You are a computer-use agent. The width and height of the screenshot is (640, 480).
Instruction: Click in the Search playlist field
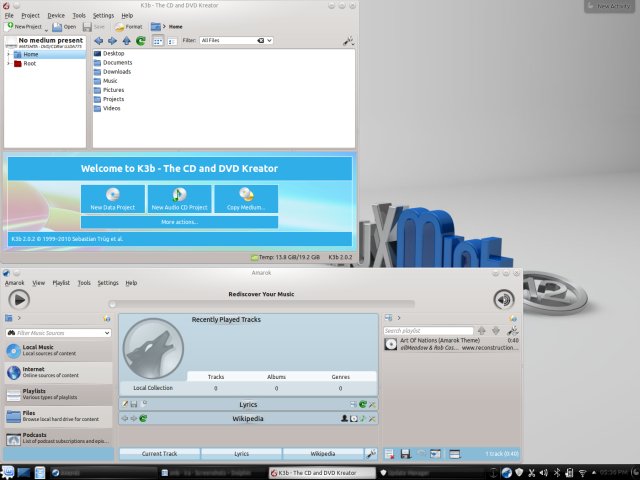[x=429, y=331]
